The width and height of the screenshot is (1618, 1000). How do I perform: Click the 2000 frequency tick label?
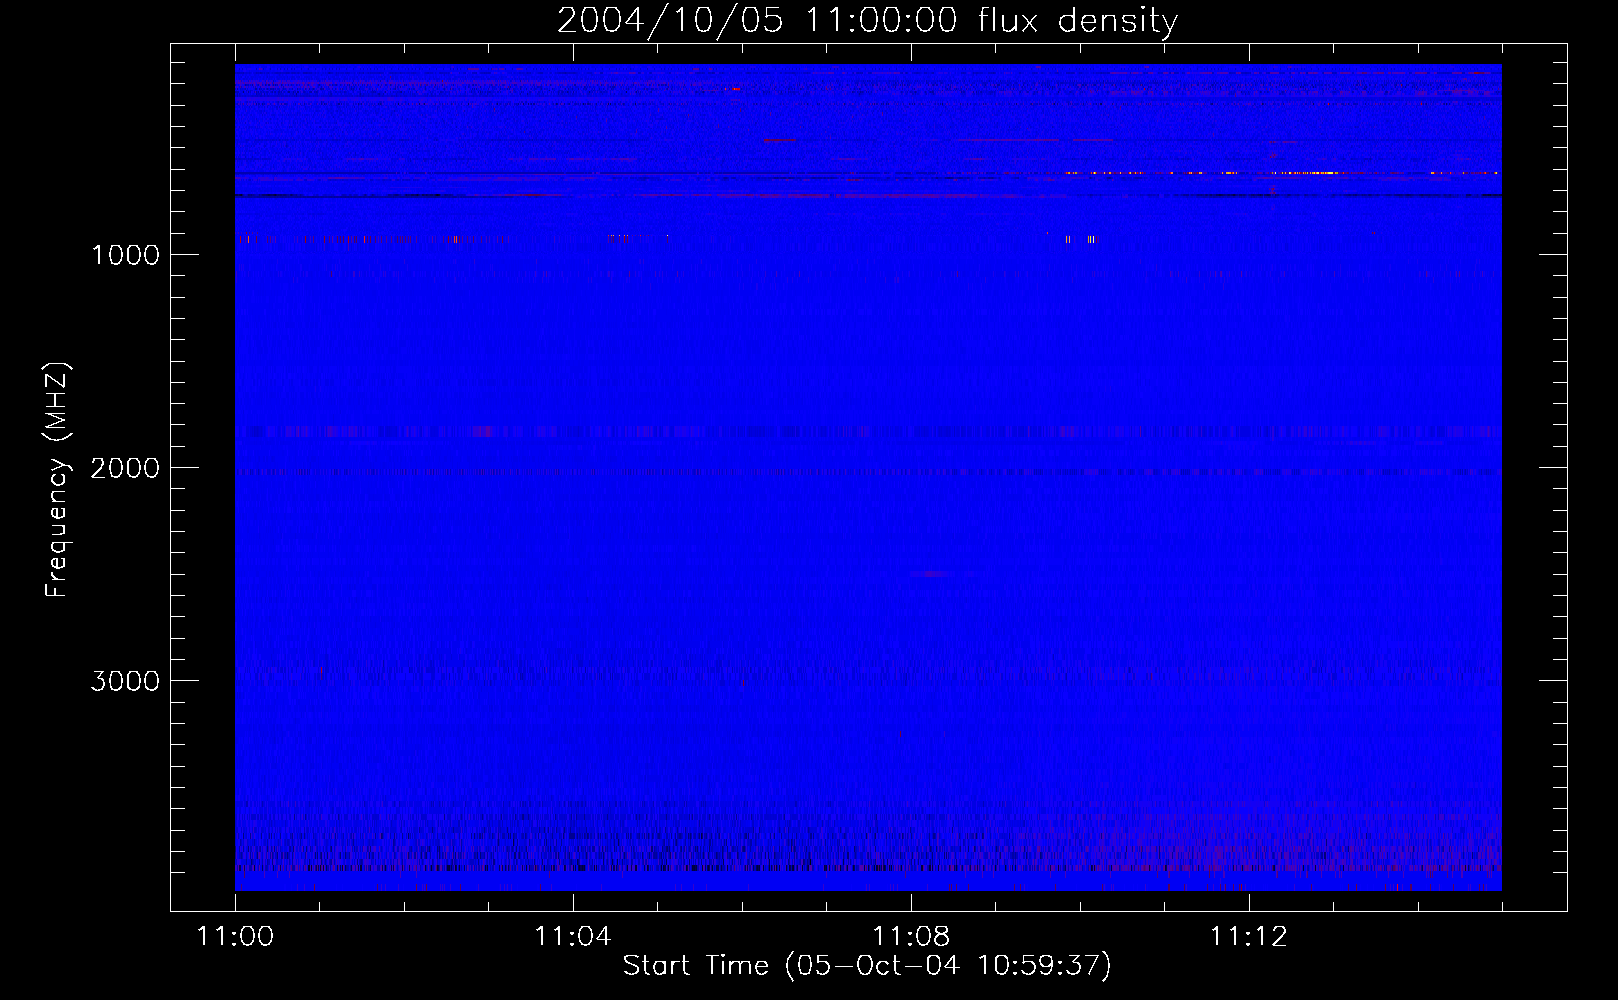tap(125, 468)
